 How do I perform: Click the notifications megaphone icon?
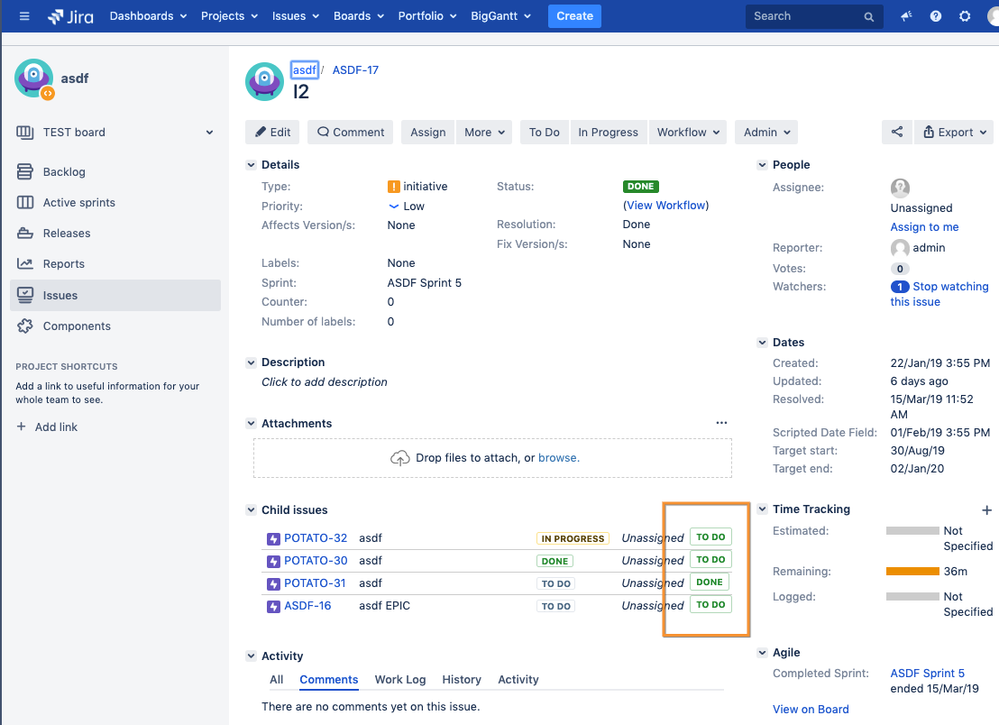coord(906,16)
